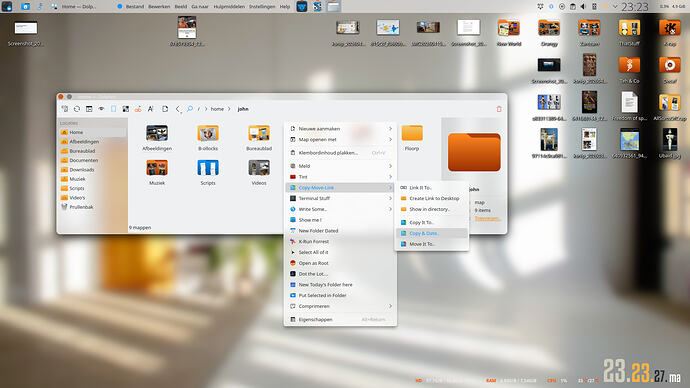Screen dimensions: 690x388
Task: Expand the Tint submenu
Action: click(x=340, y=177)
